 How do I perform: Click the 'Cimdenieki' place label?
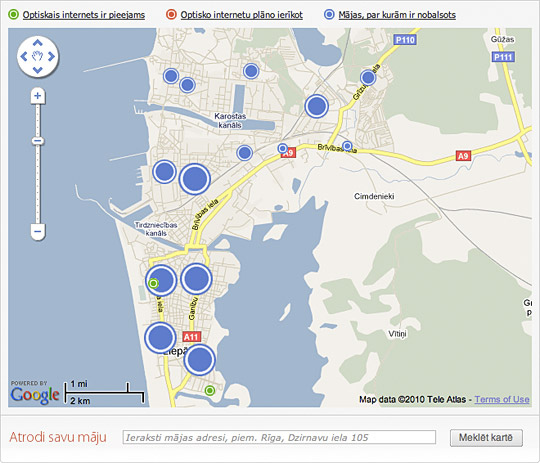point(374,196)
